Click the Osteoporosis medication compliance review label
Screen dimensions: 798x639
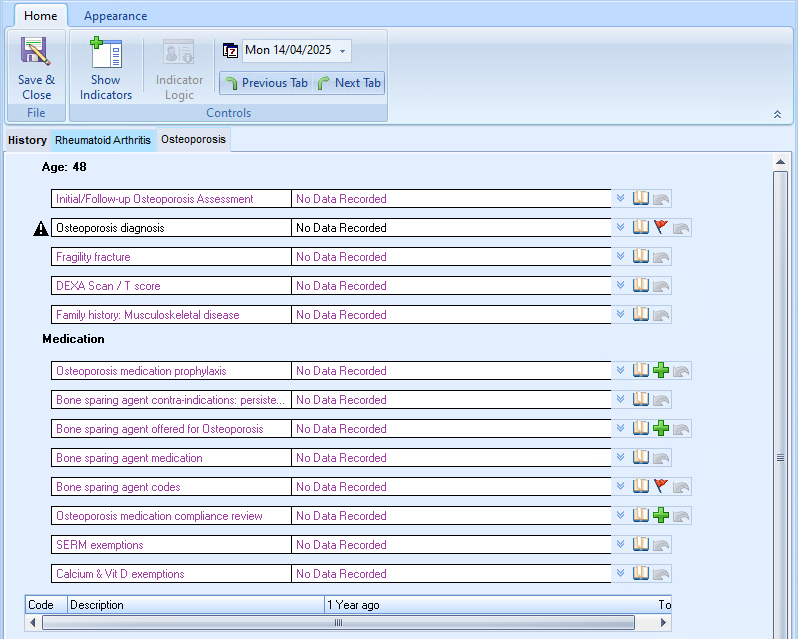[159, 516]
